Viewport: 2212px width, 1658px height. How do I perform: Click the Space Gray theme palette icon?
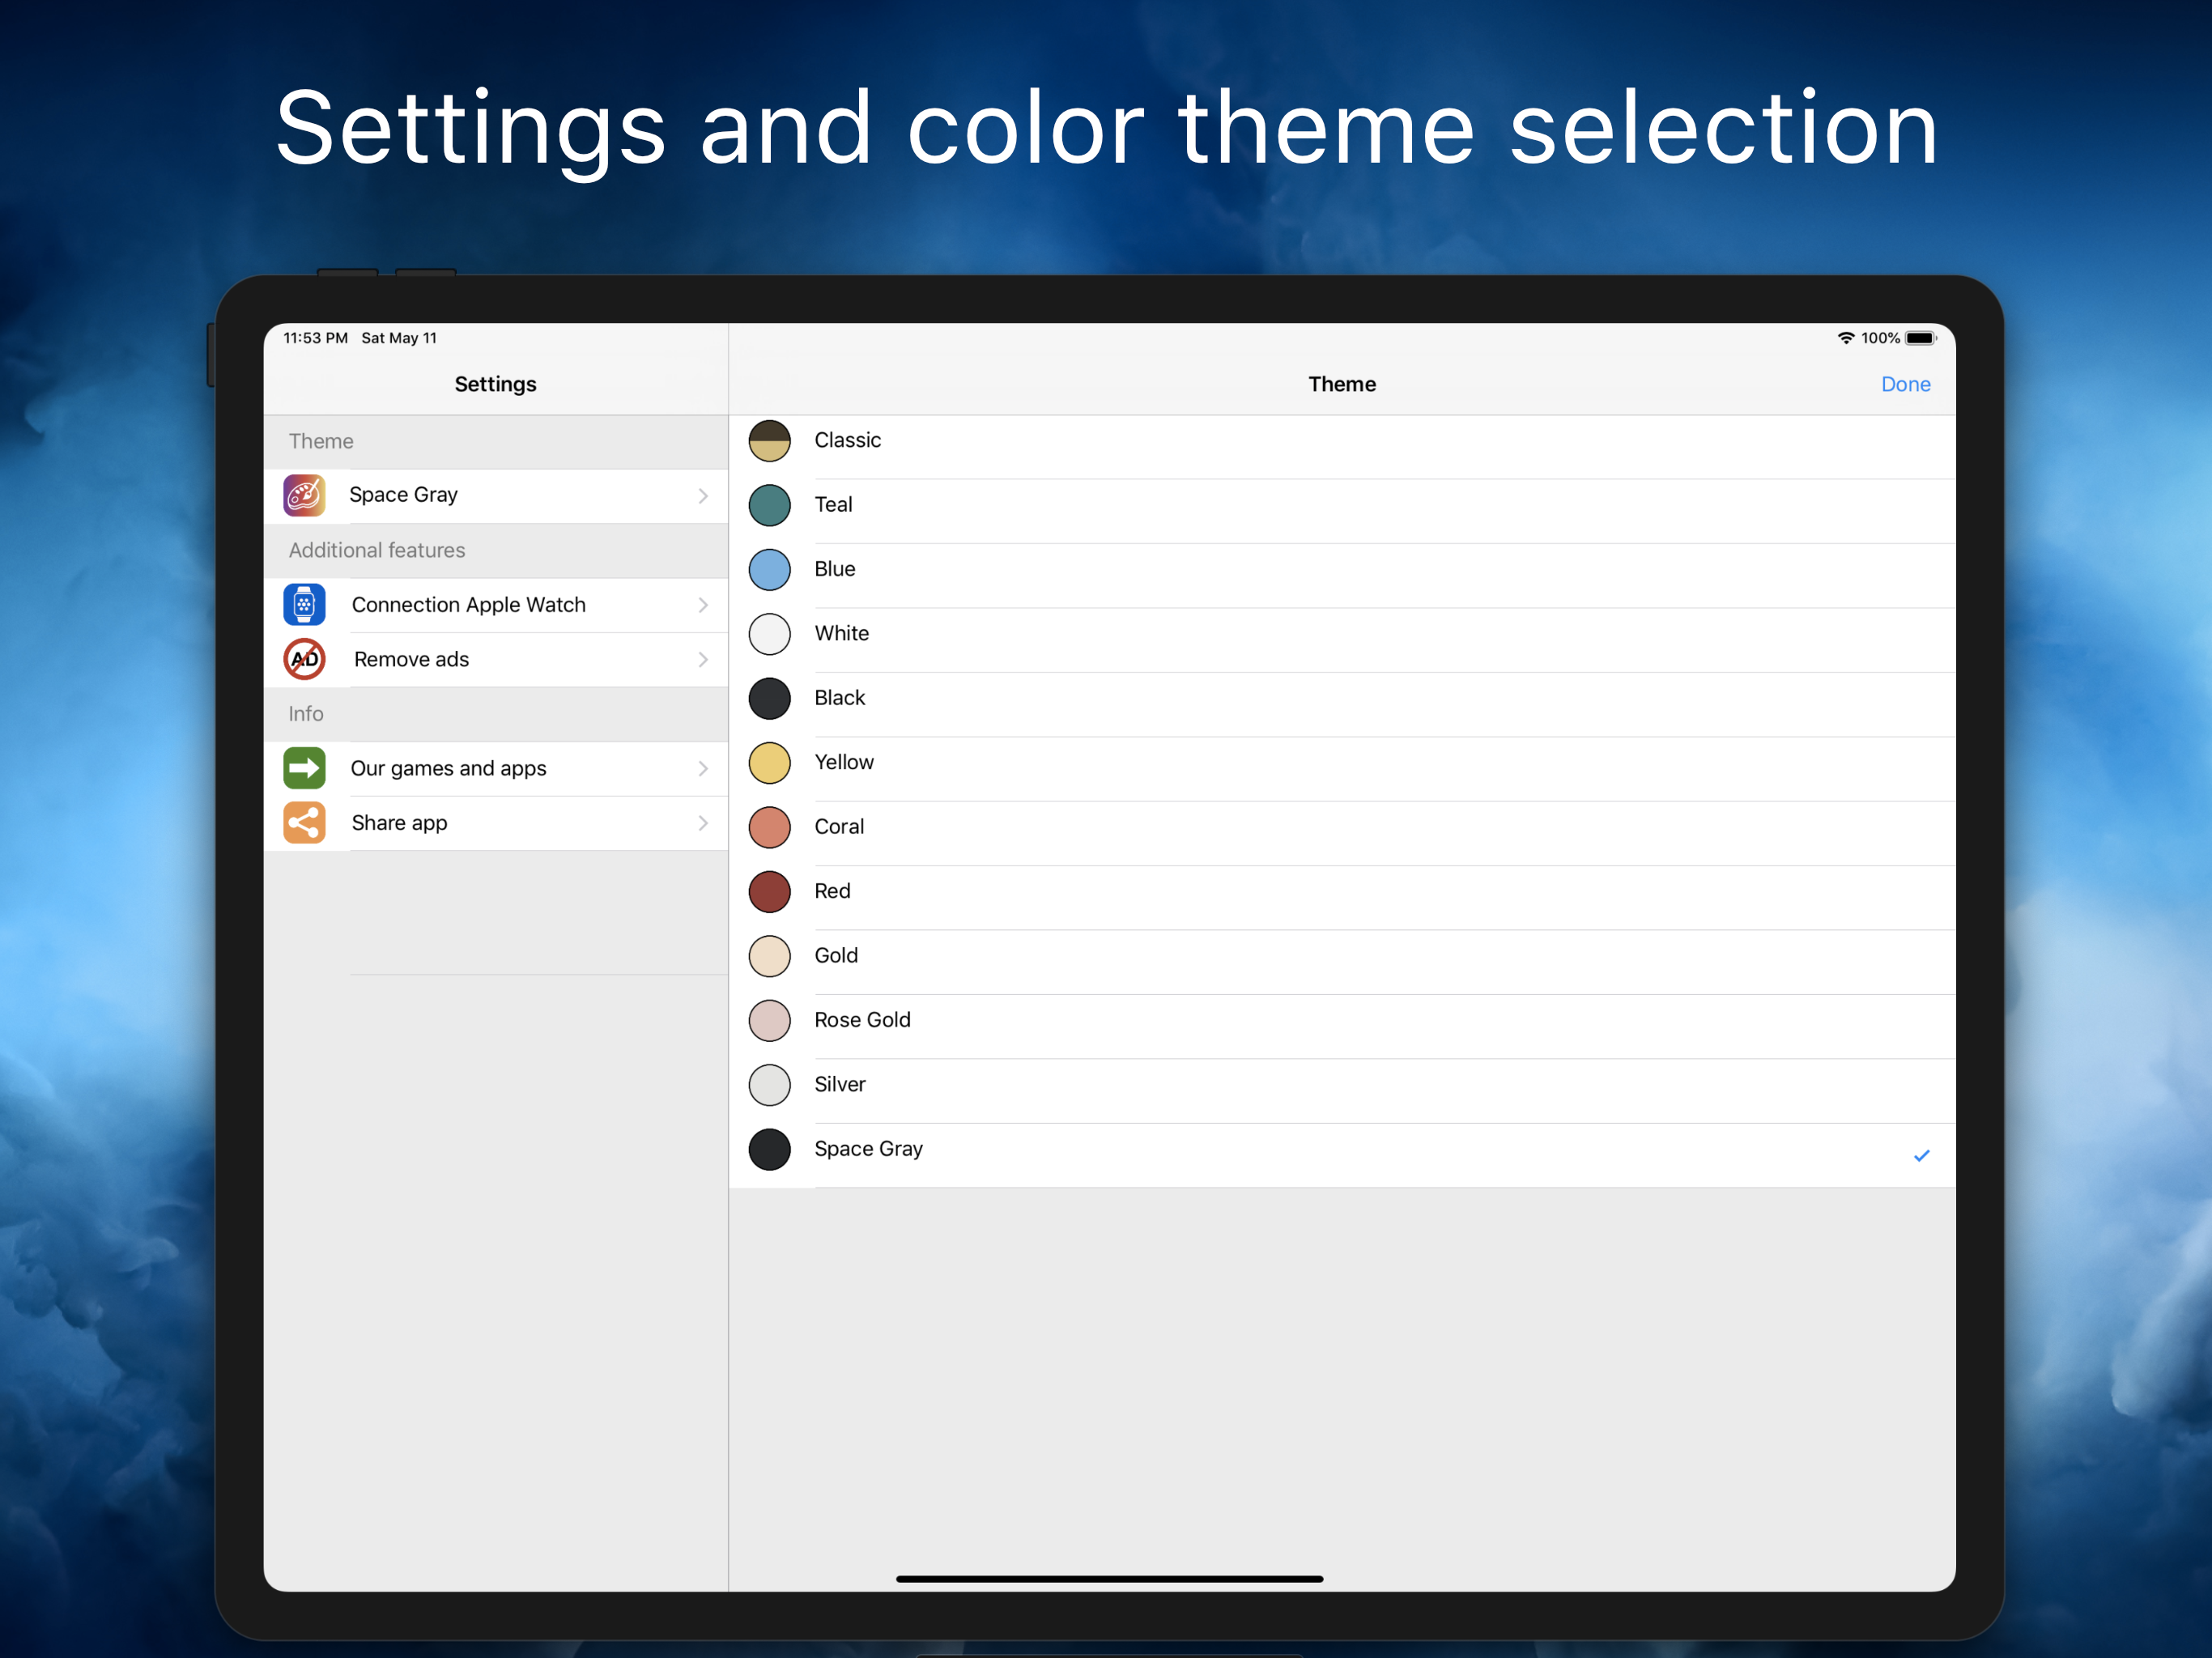coord(304,495)
